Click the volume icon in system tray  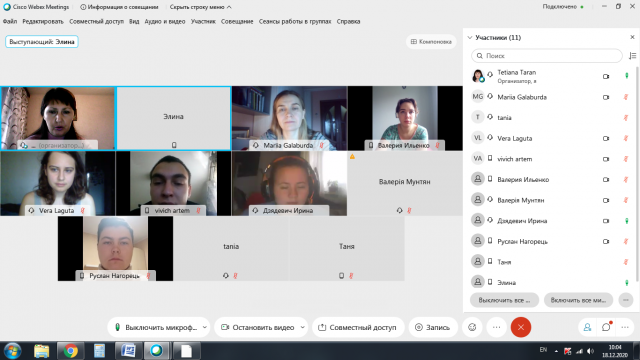590,351
